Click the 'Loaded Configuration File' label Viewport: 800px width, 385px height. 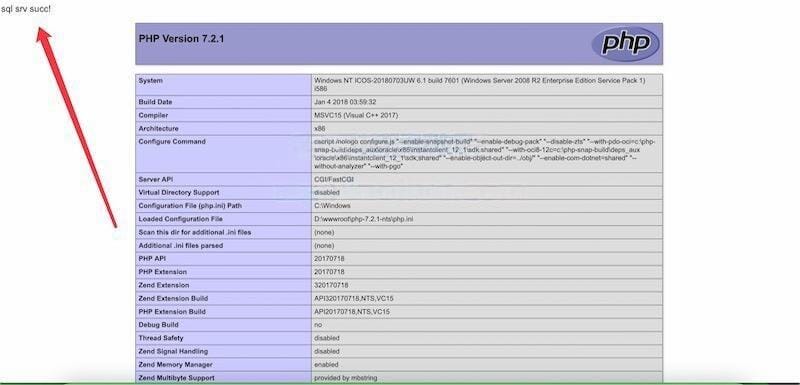(x=181, y=219)
